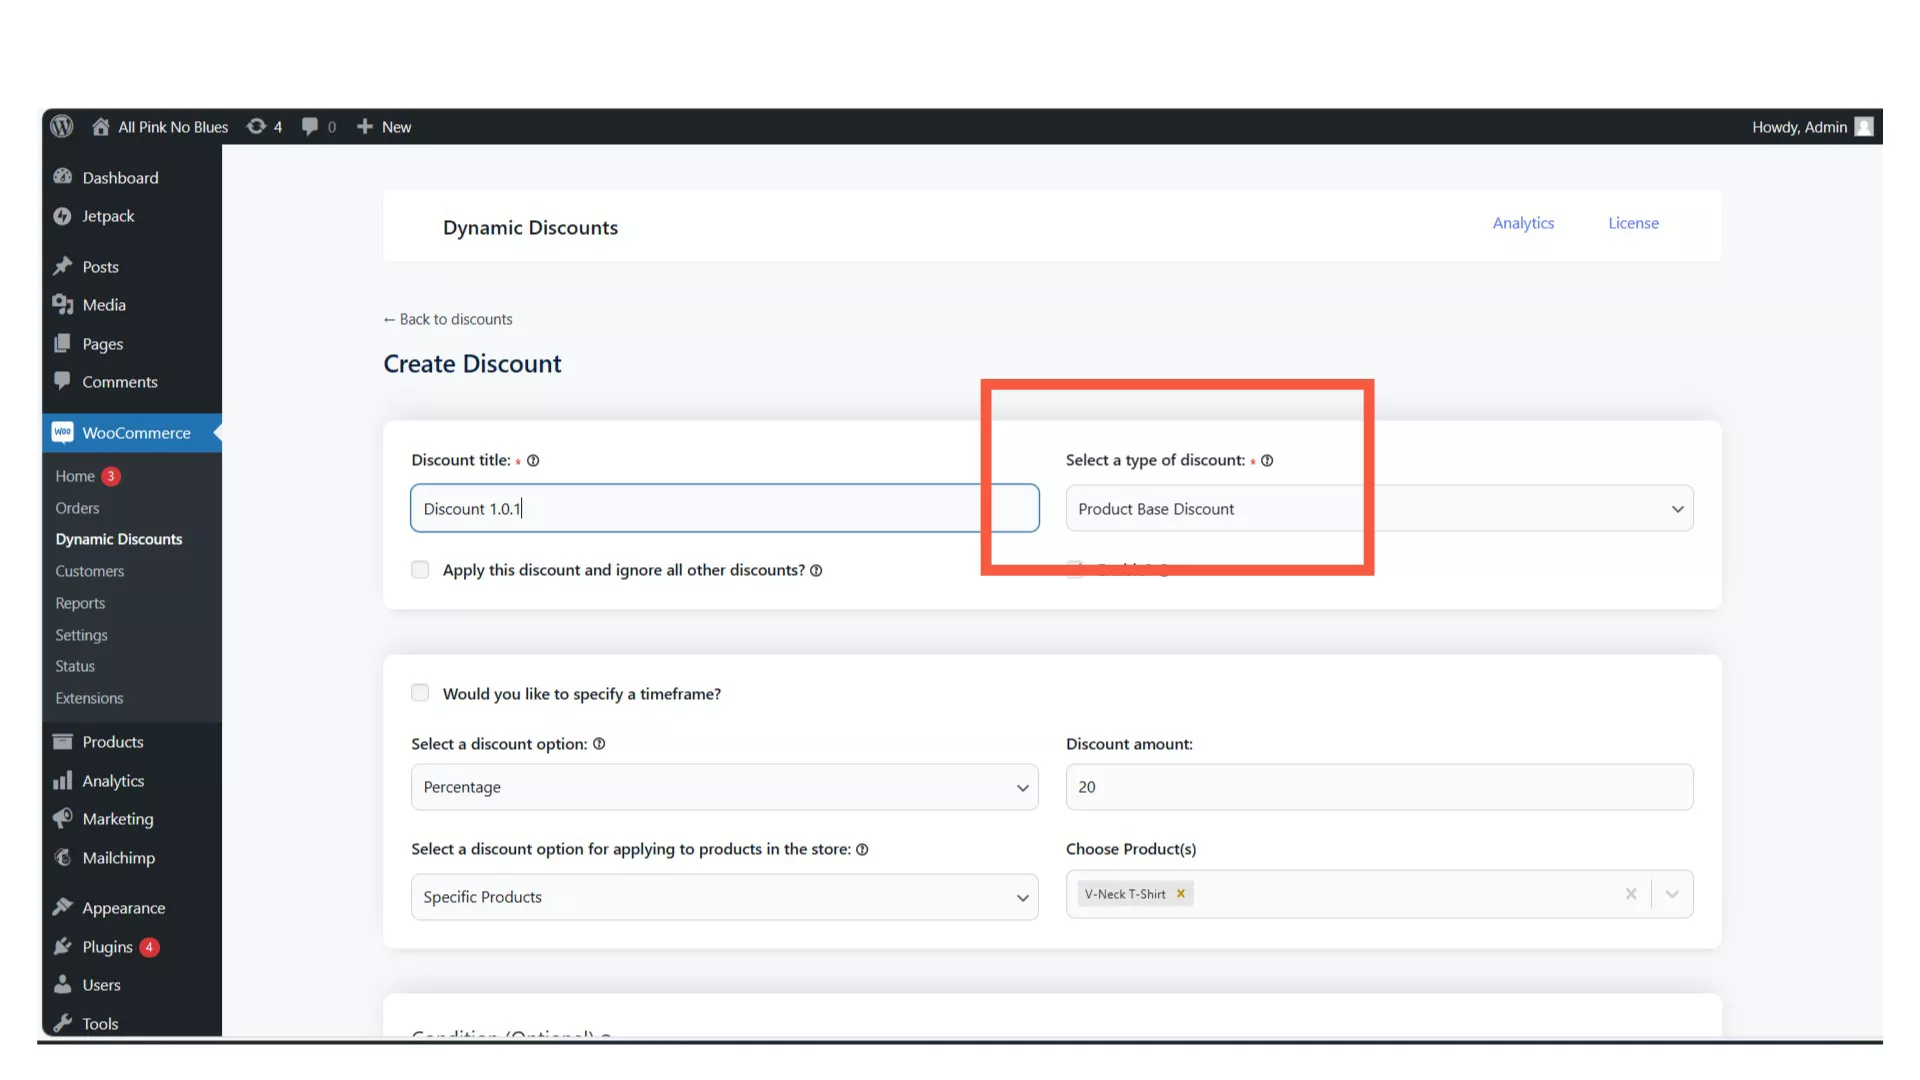Expand Select discount option for products dropdown

tap(724, 897)
